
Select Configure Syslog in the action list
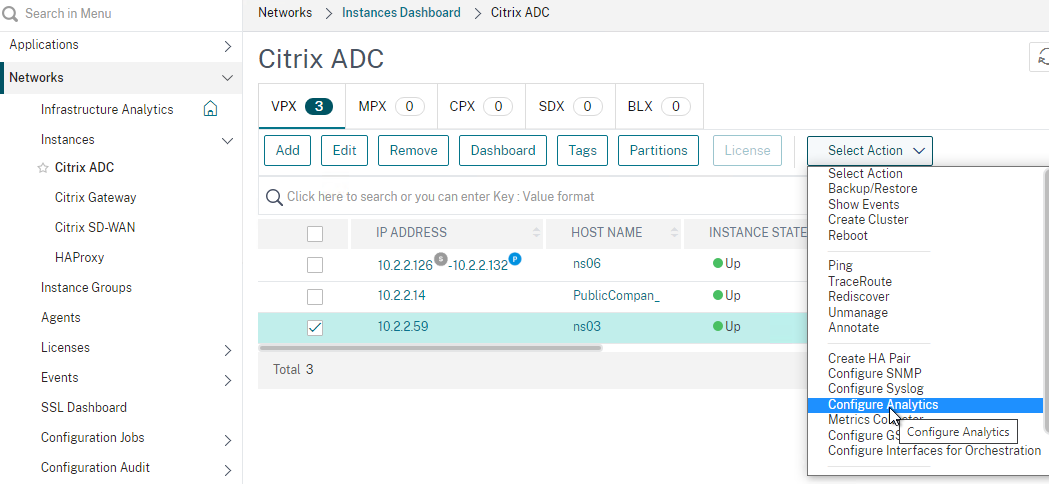tap(876, 389)
